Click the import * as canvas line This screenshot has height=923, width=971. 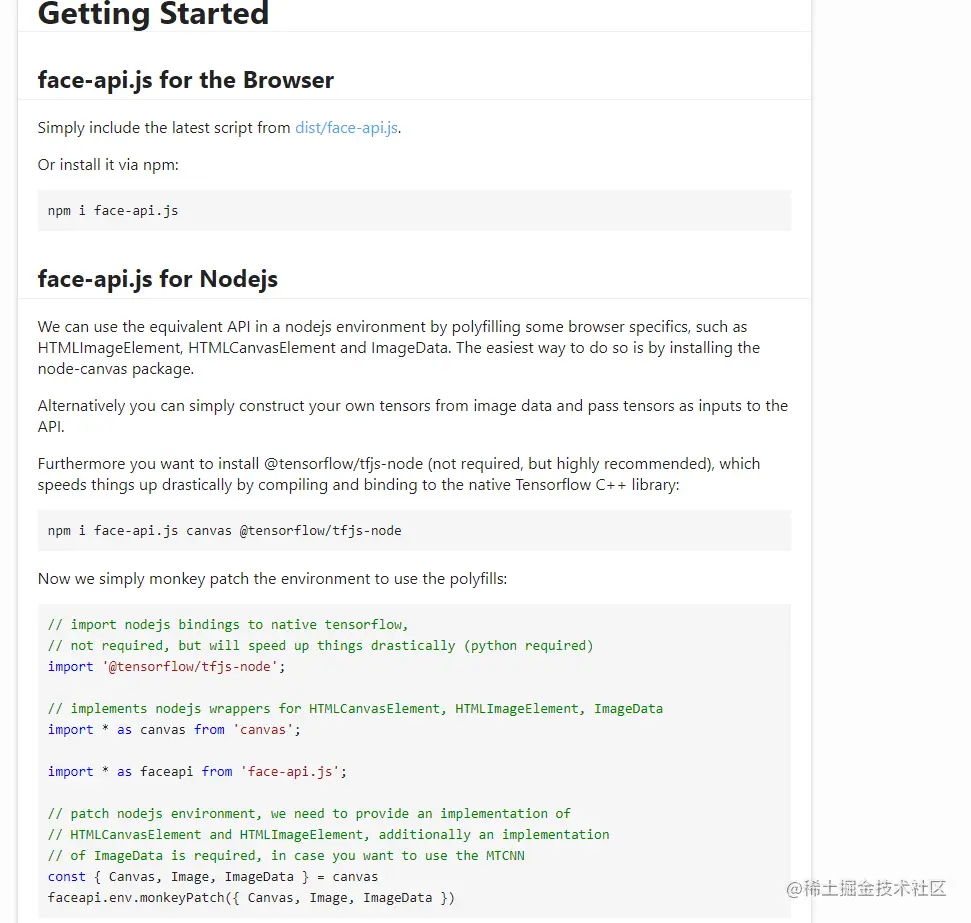[x=174, y=730]
